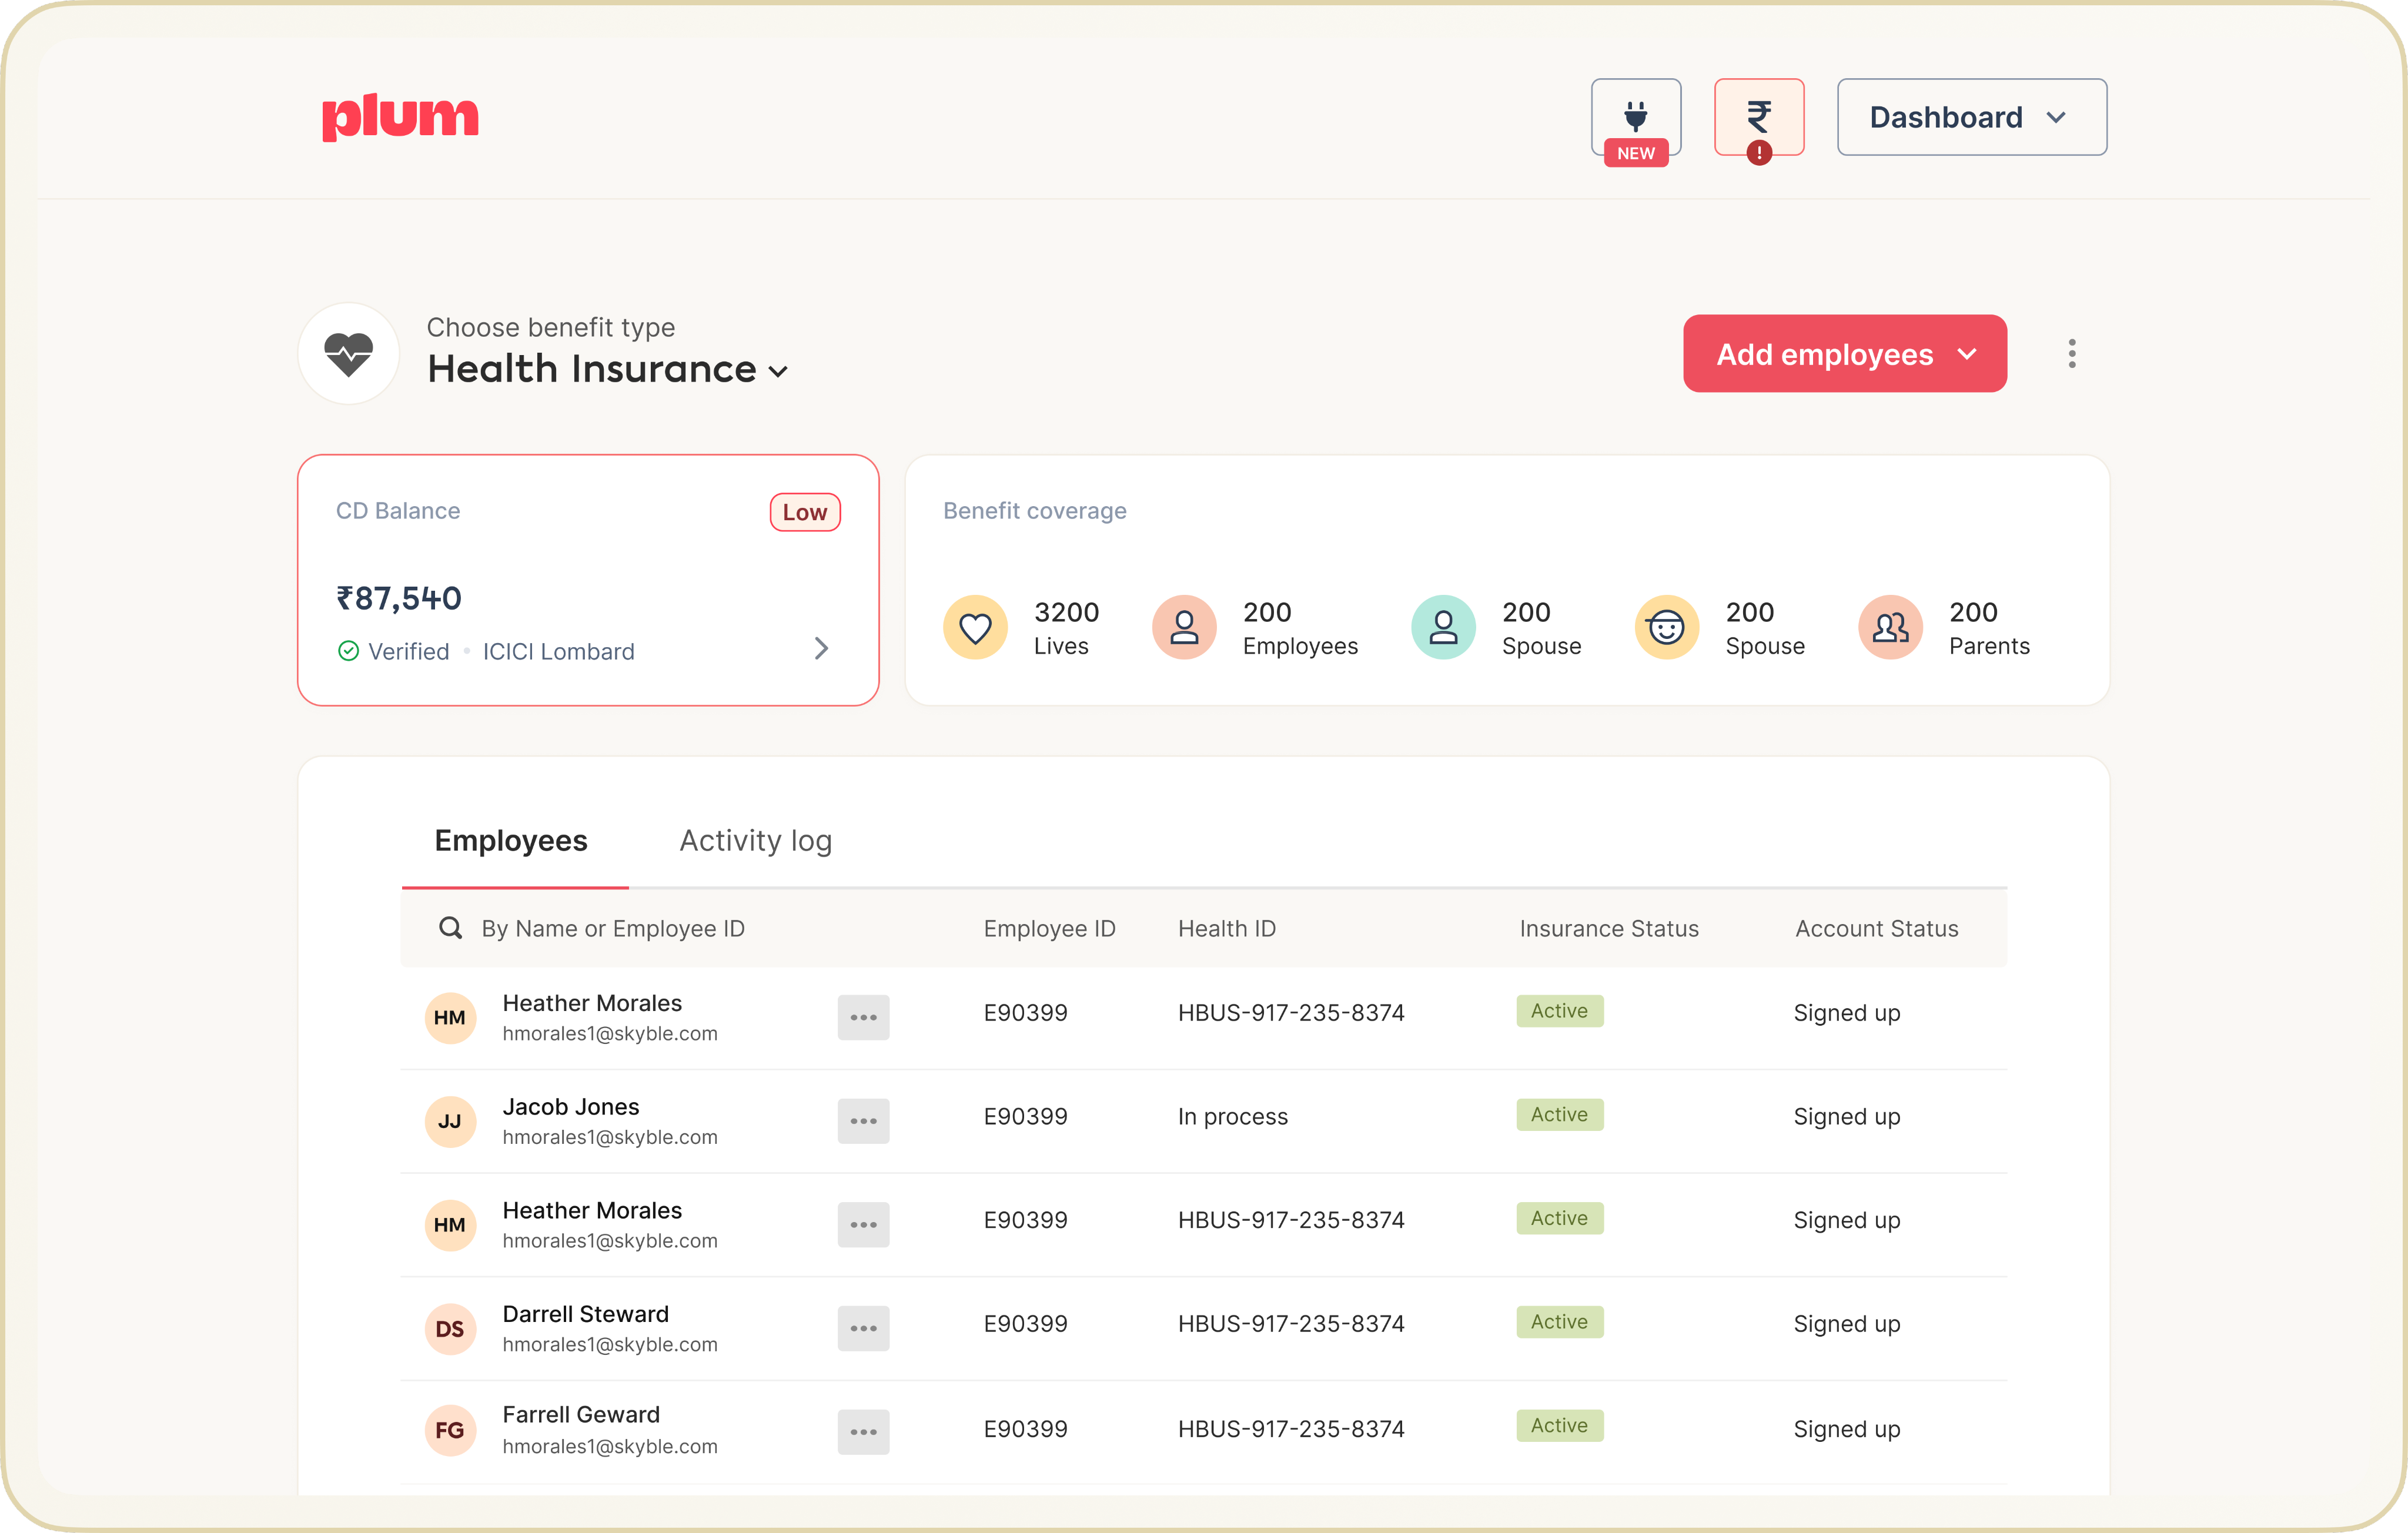This screenshot has height=1533, width=2408.
Task: Open more actions for Darrell Steward
Action: (x=863, y=1328)
